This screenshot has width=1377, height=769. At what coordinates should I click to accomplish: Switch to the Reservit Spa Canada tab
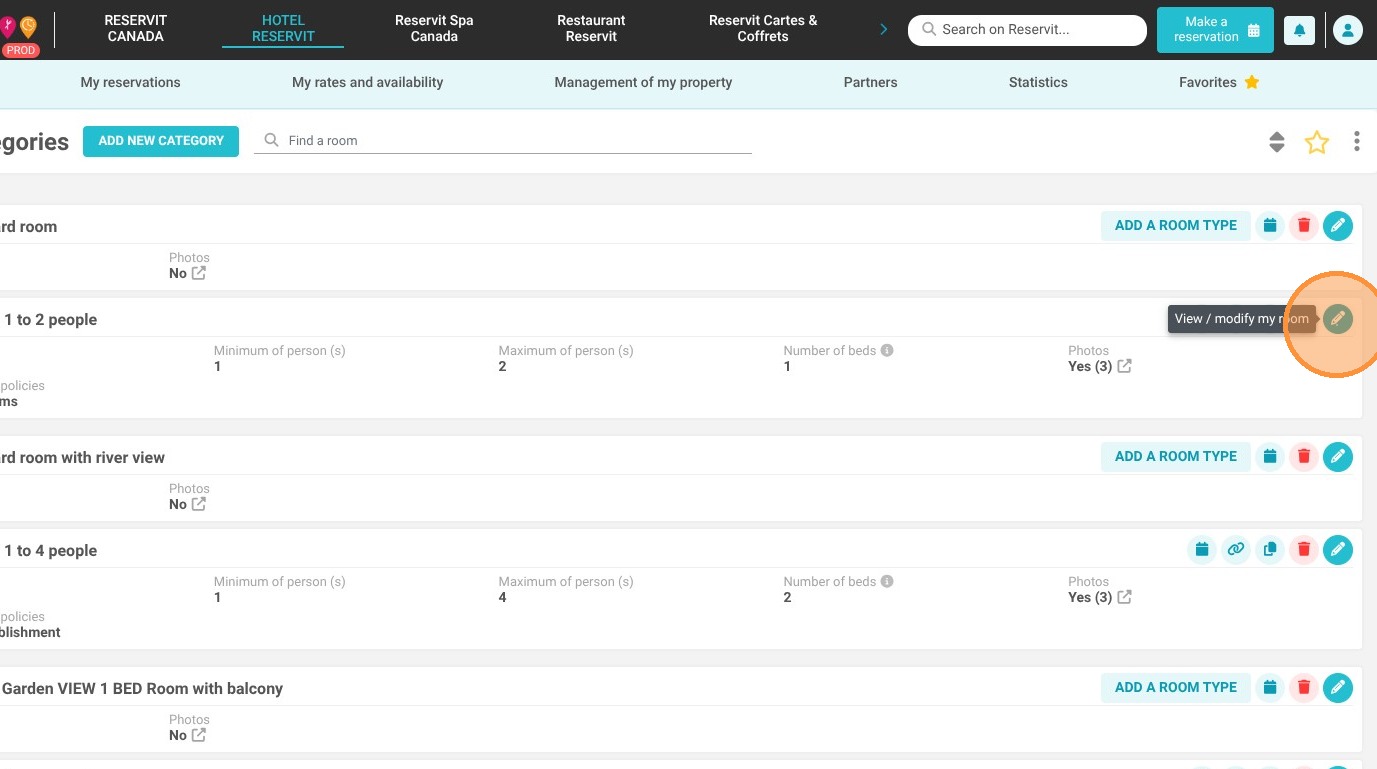pos(434,28)
